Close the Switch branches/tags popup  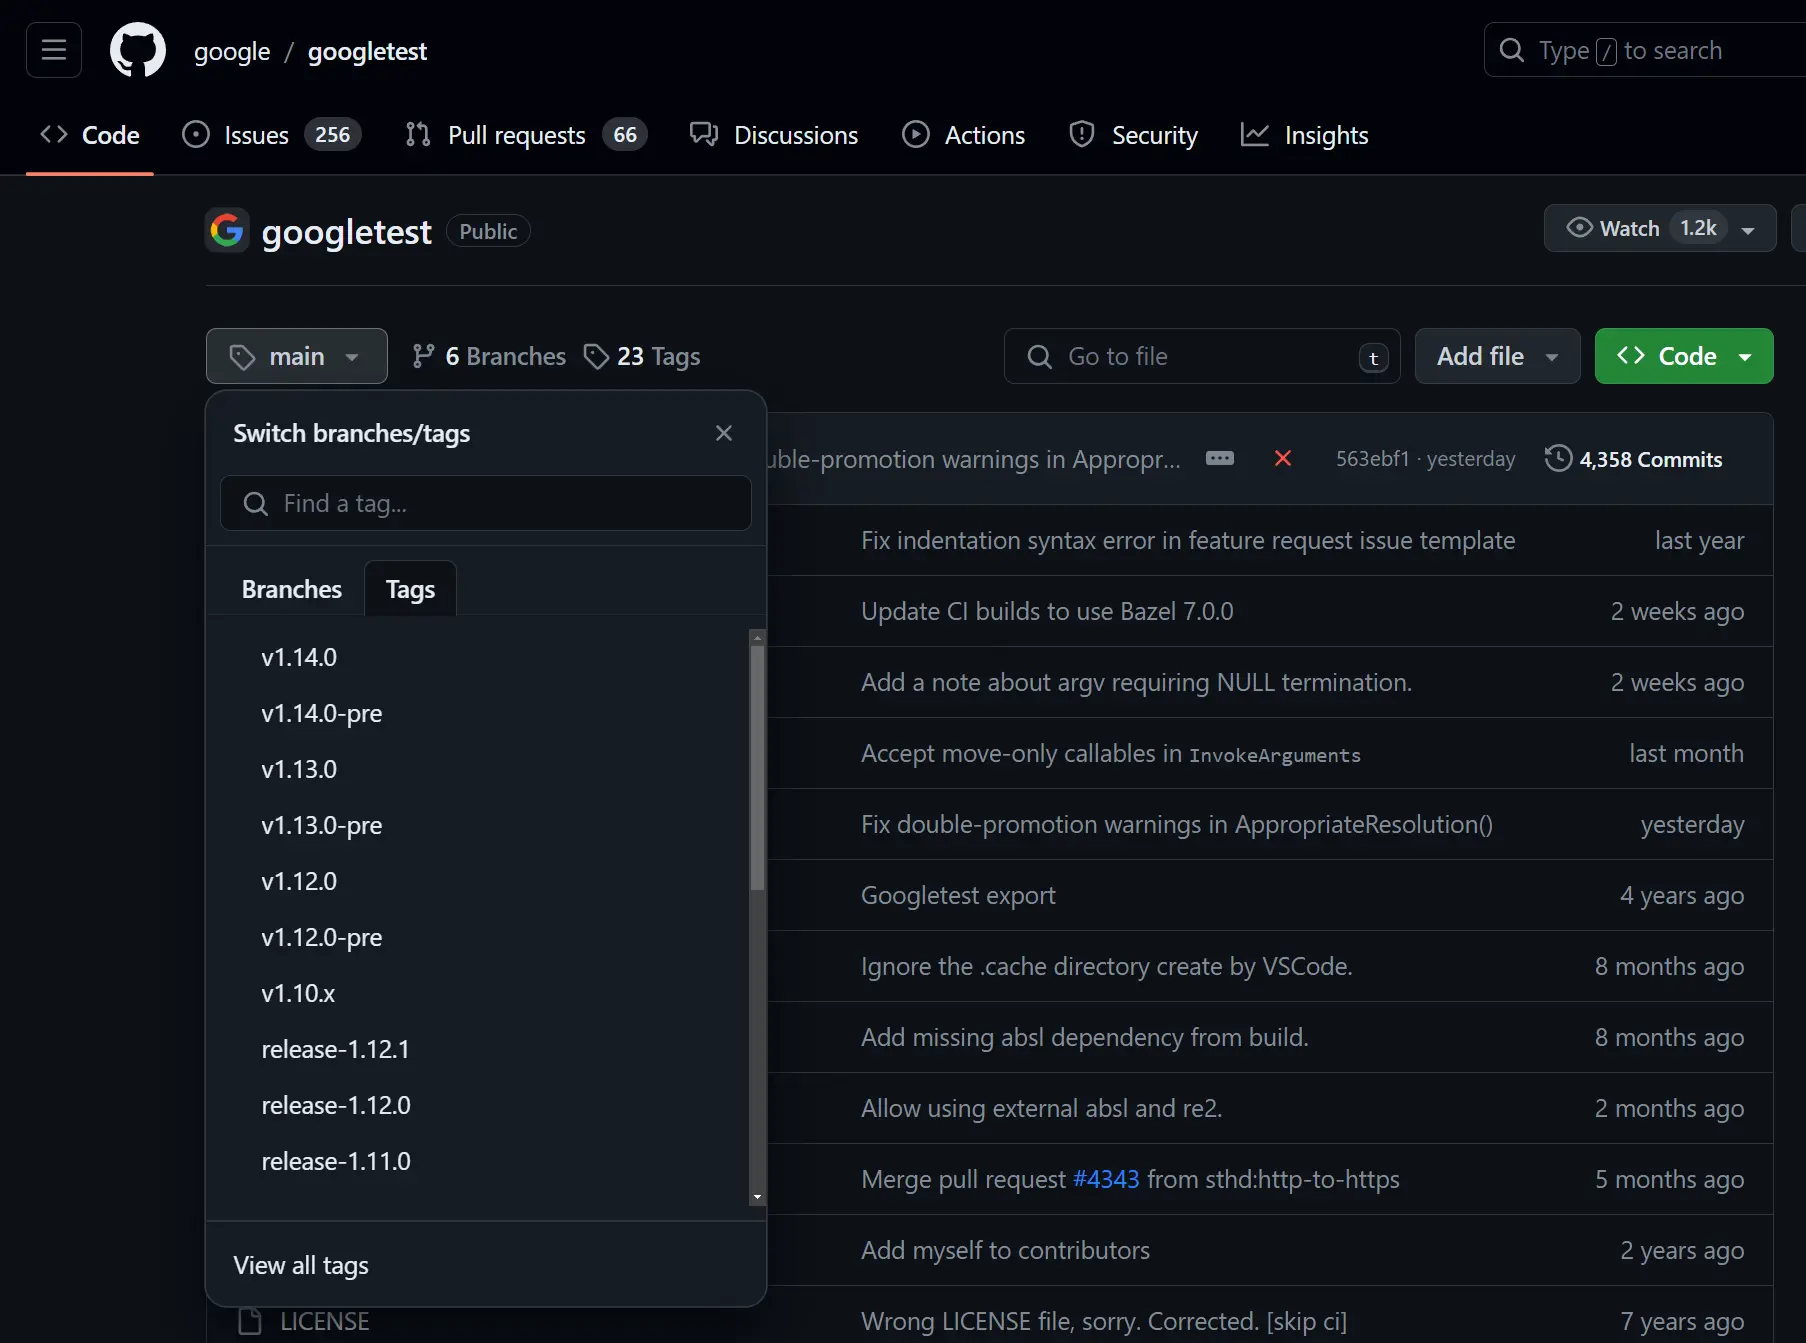[x=724, y=433]
